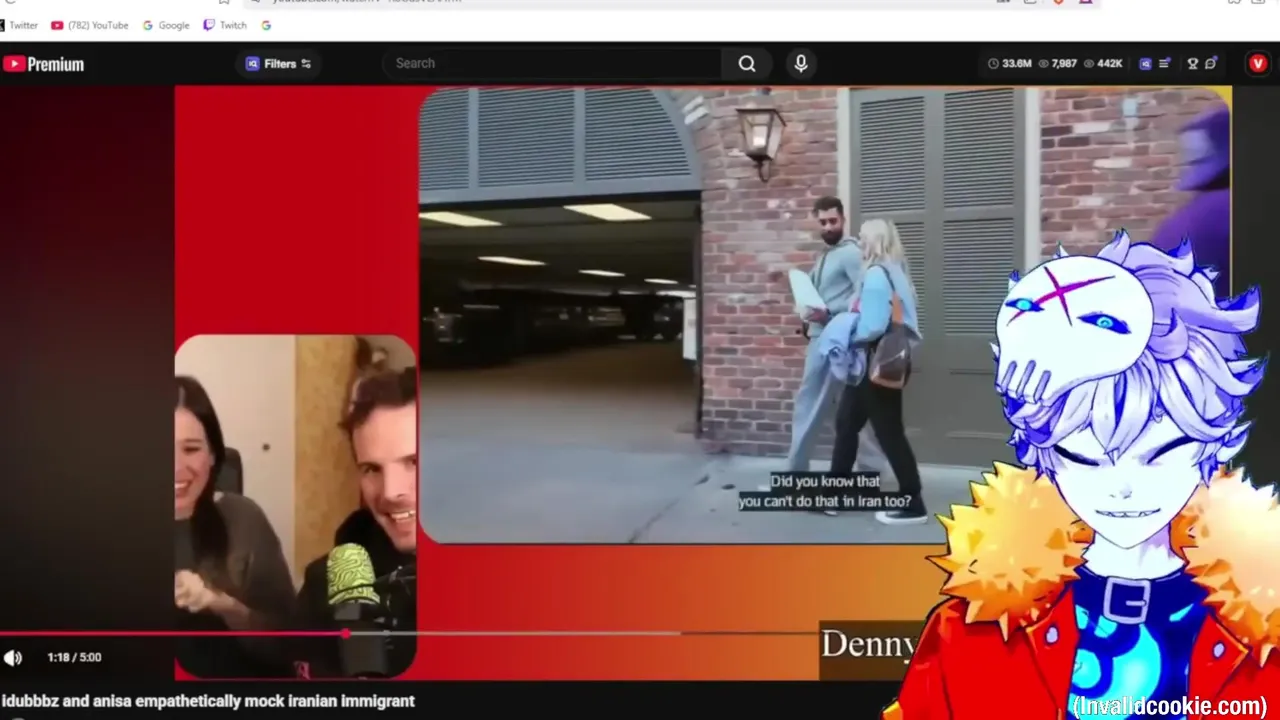Mute the video with speaker icon

point(13,657)
